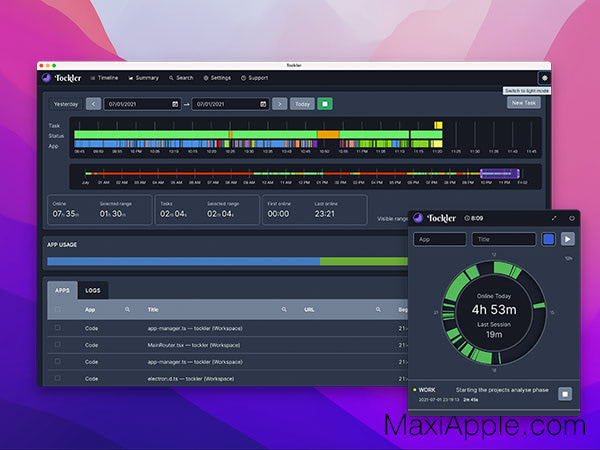The width and height of the screenshot is (600, 450).
Task: Select the purple range brush on overview
Action: [500, 174]
